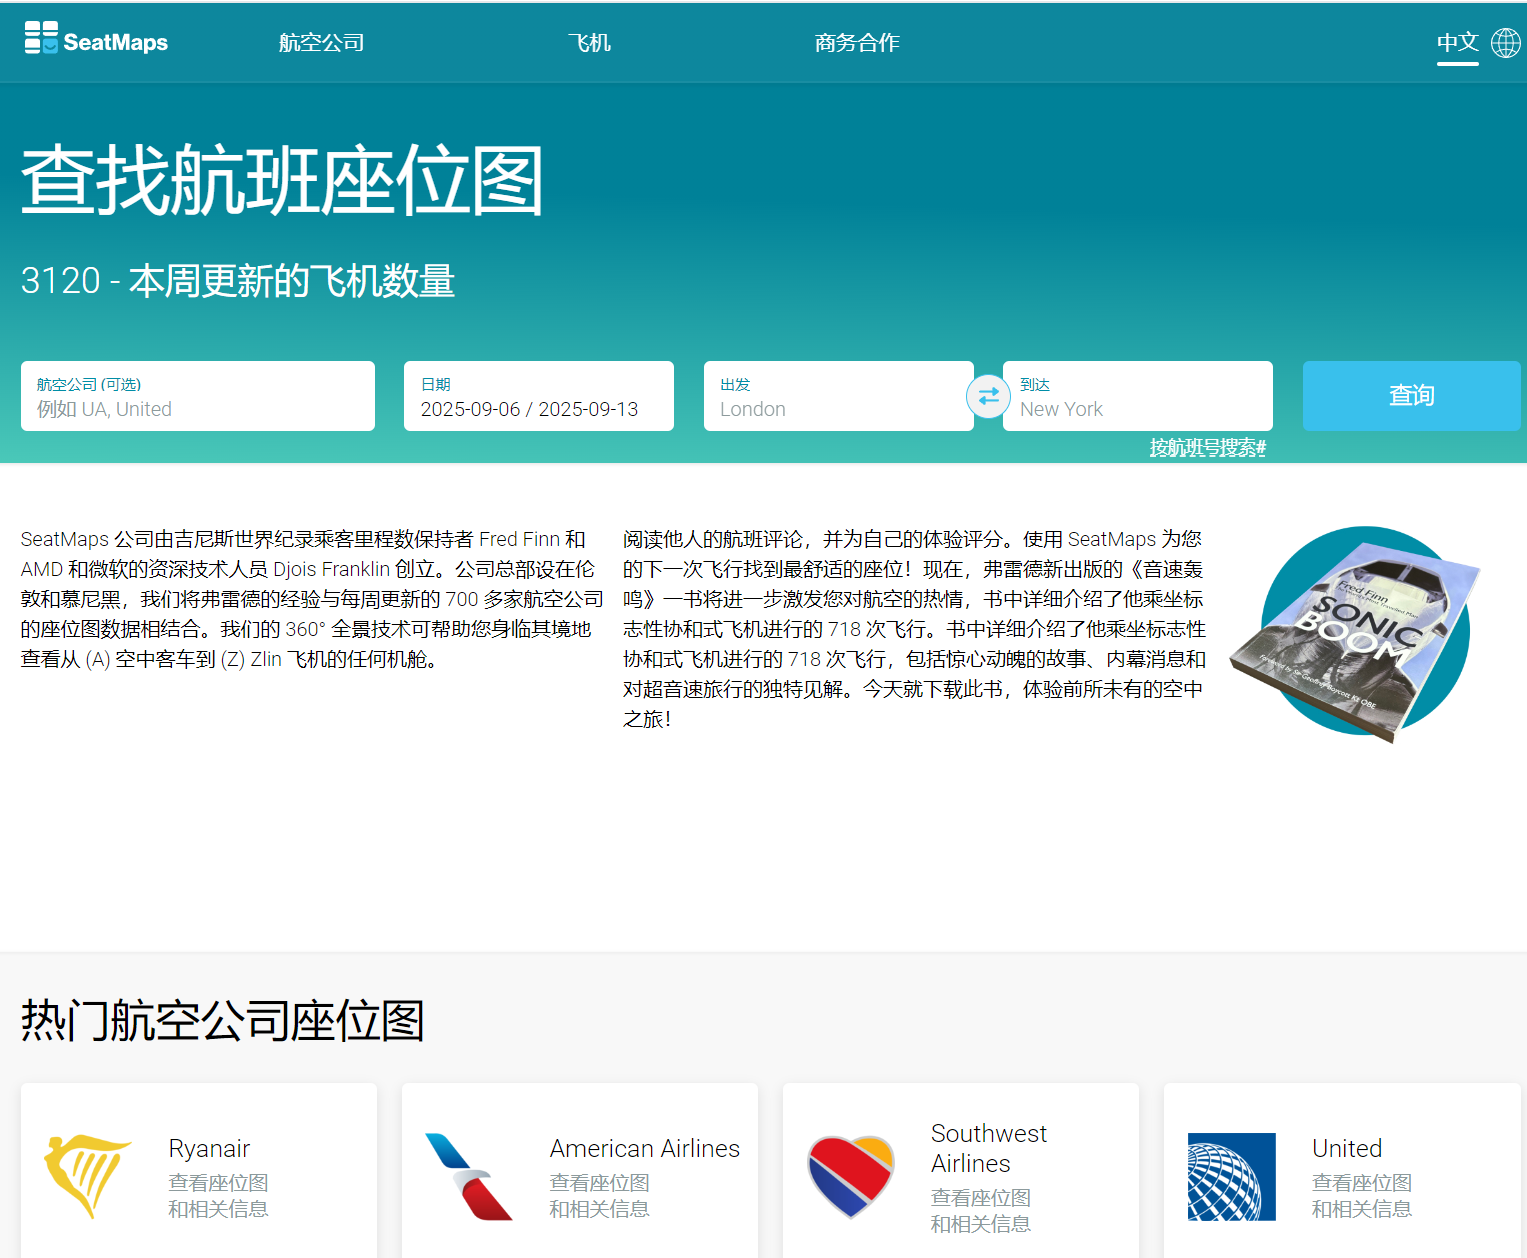1527x1258 pixels.
Task: Click the 到达 New York input field
Action: (1137, 397)
